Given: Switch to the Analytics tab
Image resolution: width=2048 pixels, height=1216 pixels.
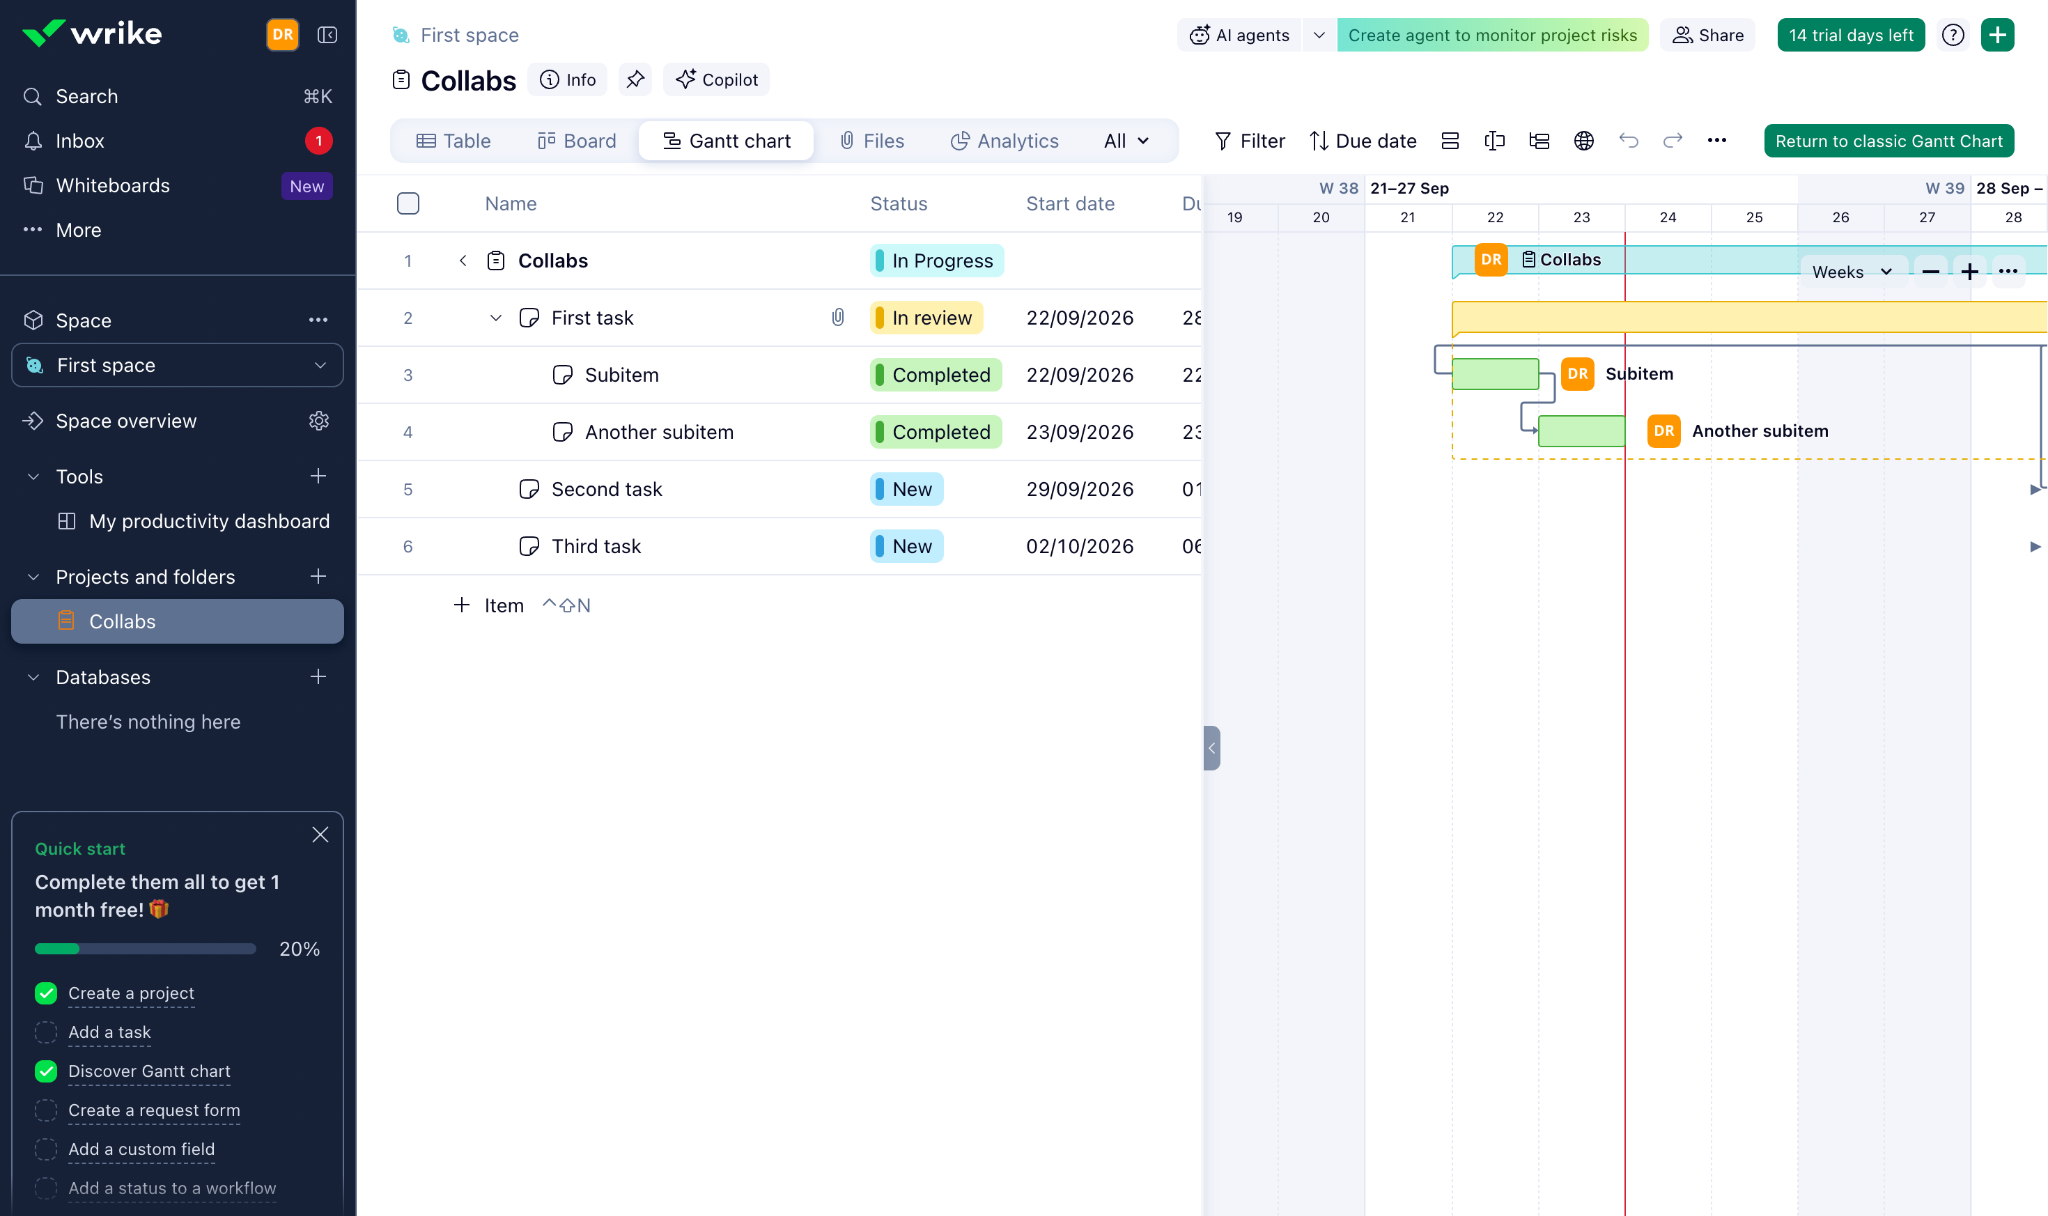Looking at the screenshot, I should pyautogui.click(x=1004, y=141).
